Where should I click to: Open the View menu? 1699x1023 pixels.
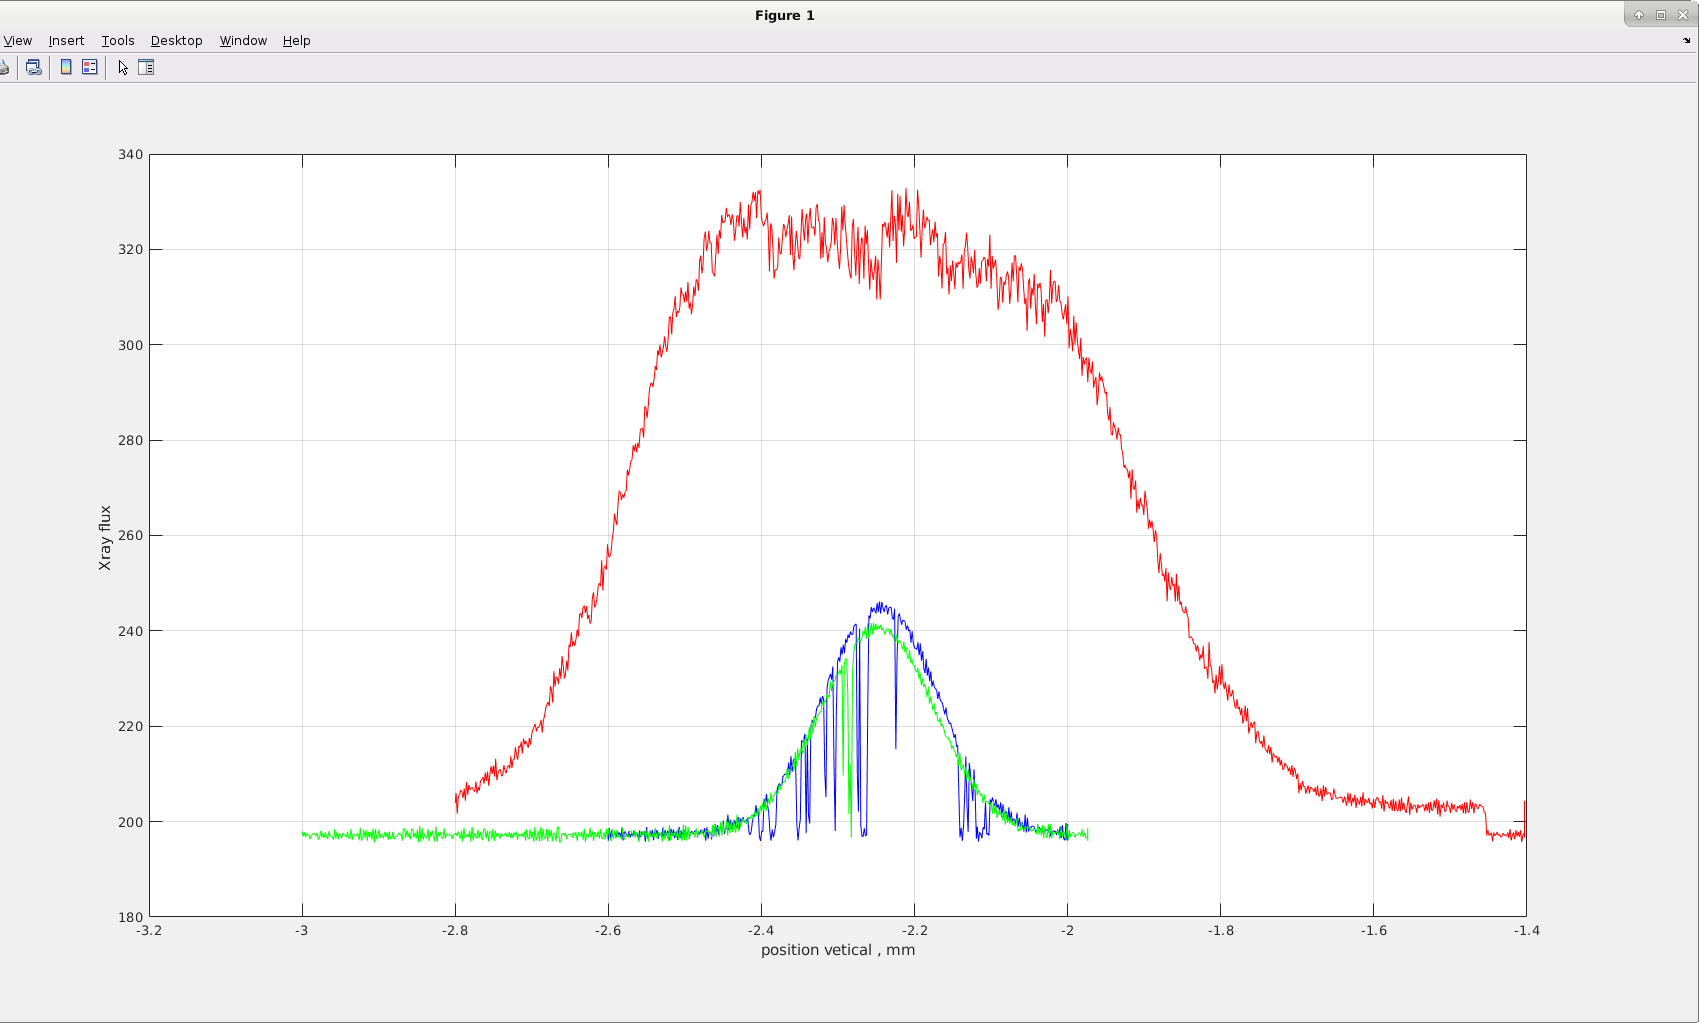[18, 41]
